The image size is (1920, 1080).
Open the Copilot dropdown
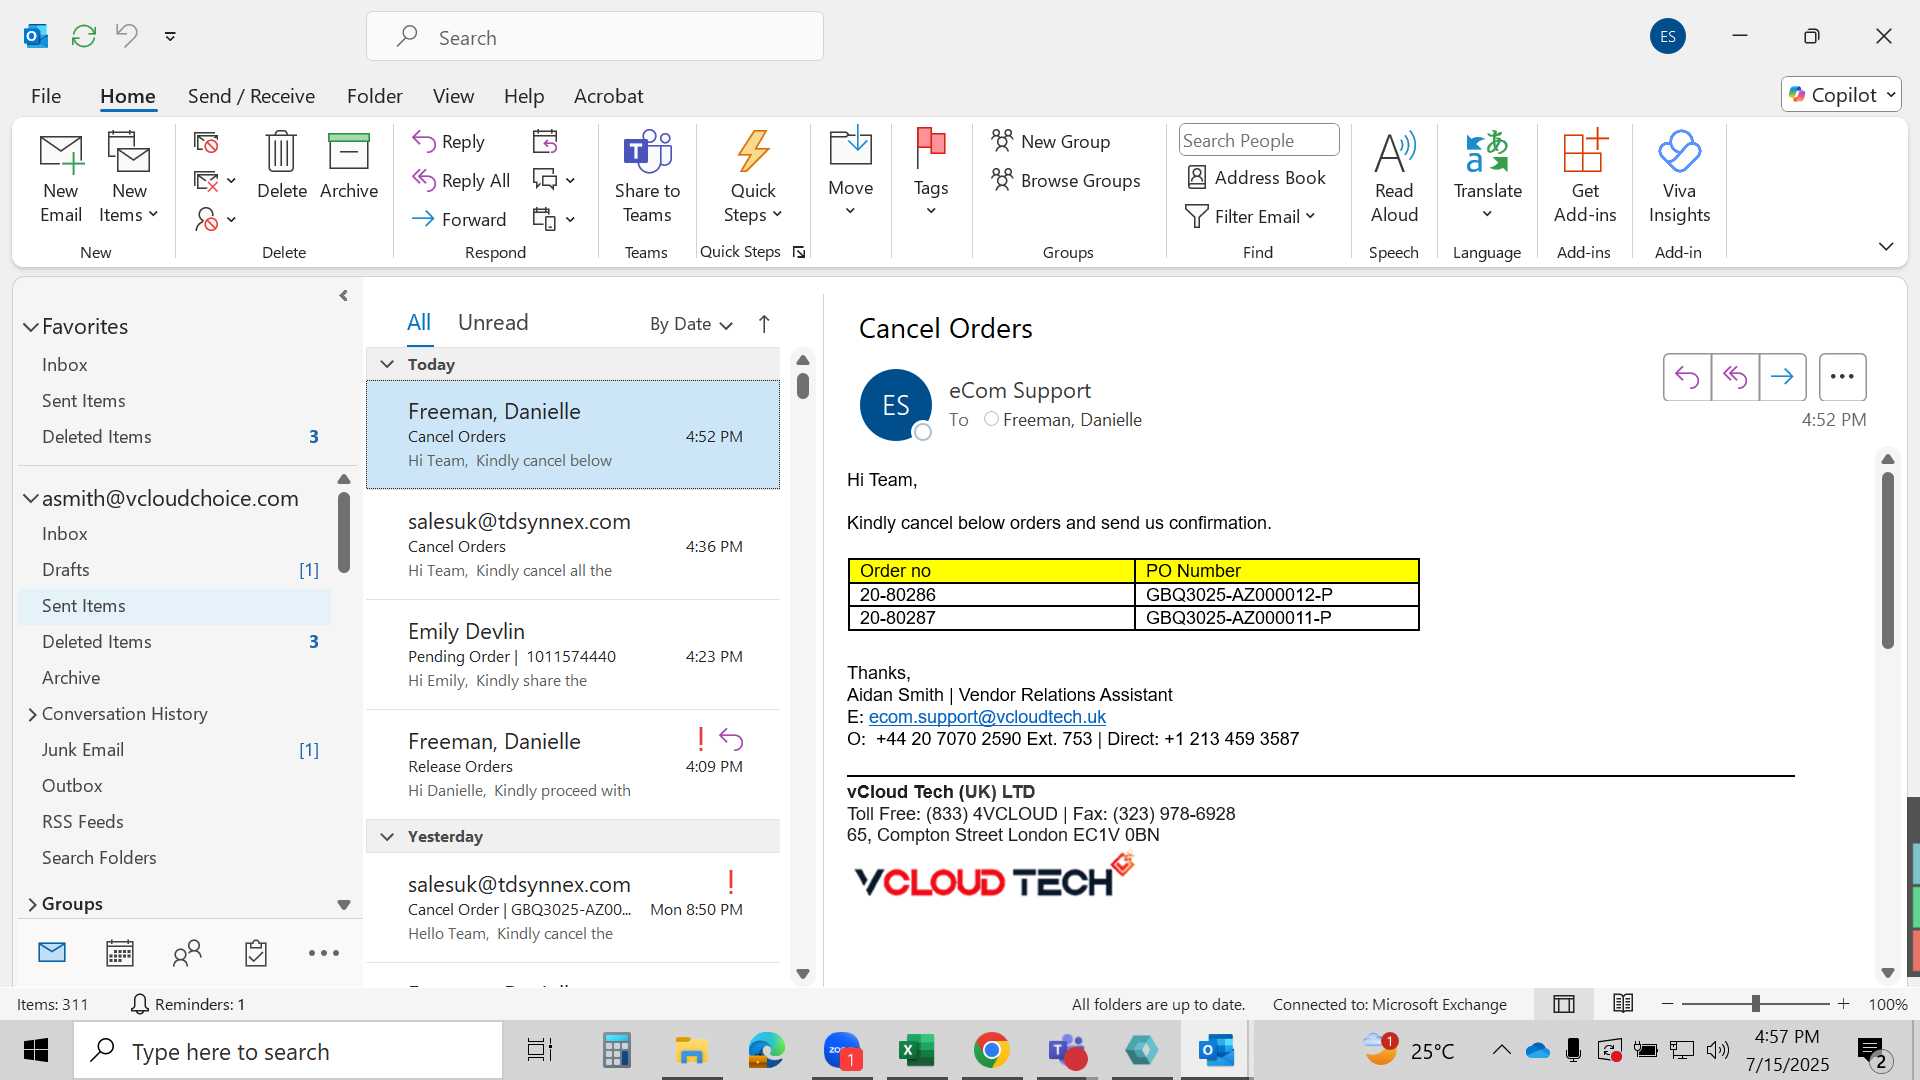pyautogui.click(x=1841, y=94)
